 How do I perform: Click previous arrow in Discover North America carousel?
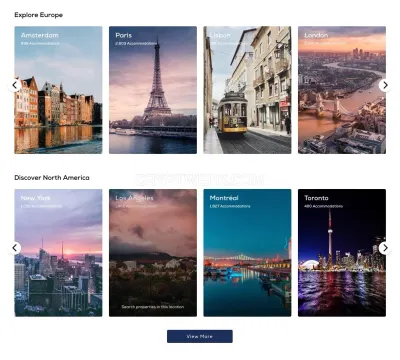15,248
